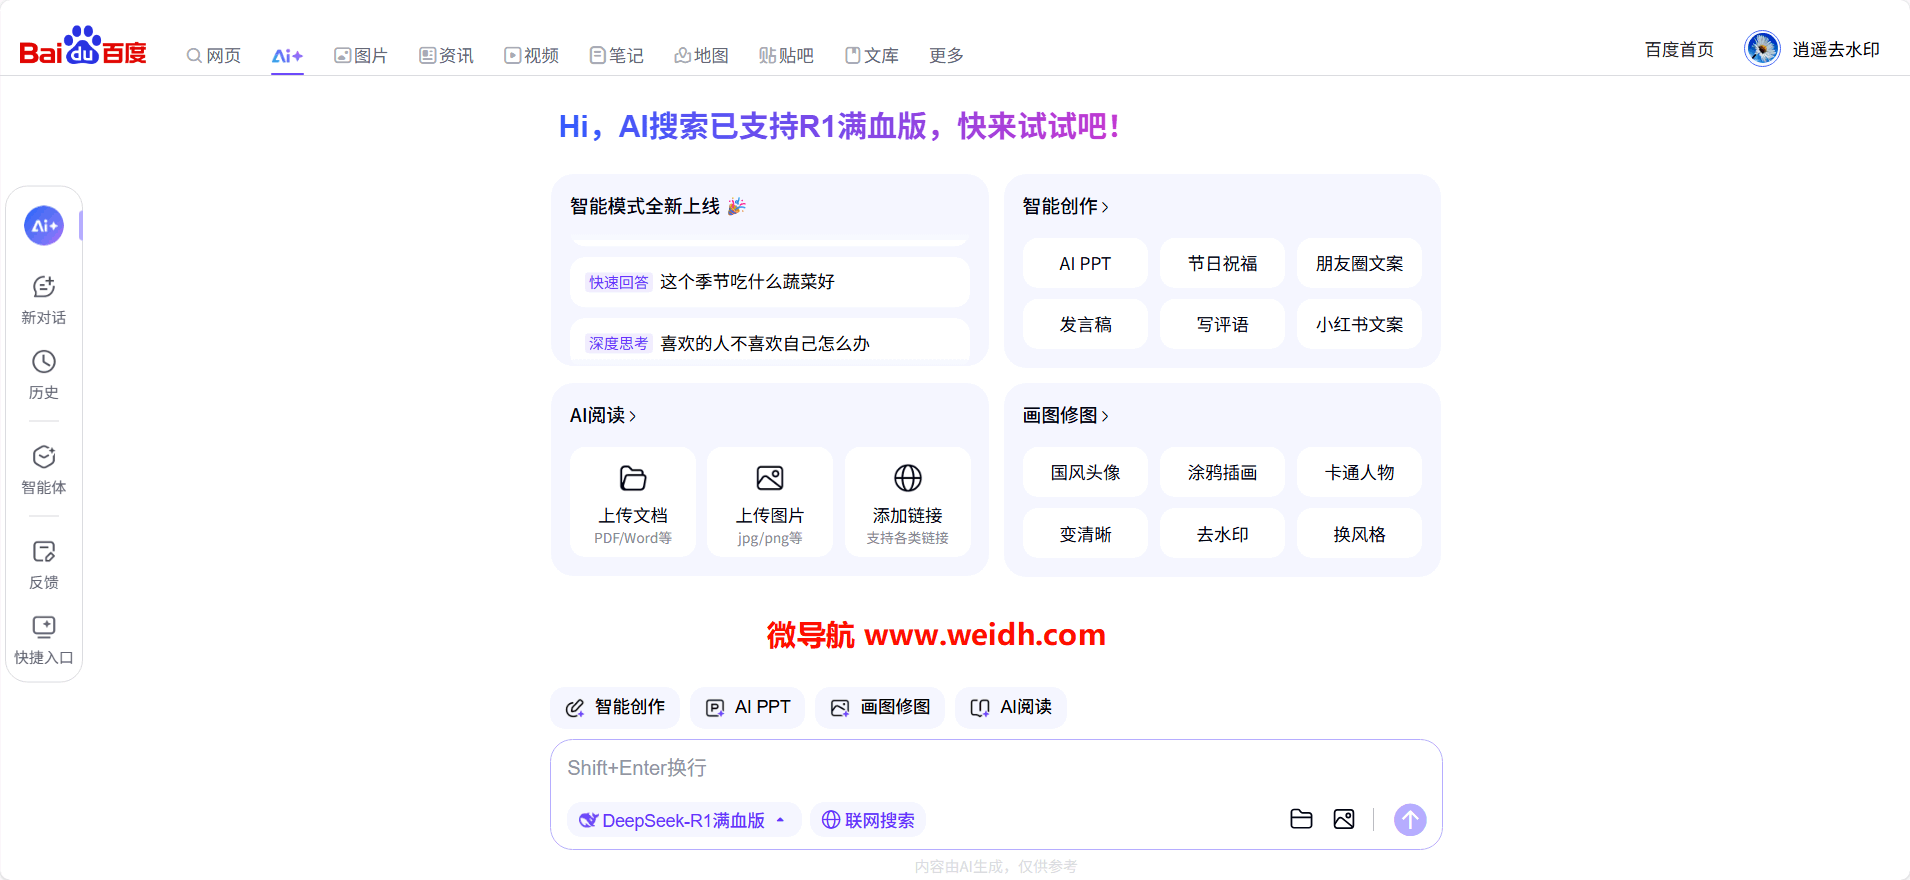The height and width of the screenshot is (880, 1910).
Task: Switch to the 图片 tab
Action: 361,55
